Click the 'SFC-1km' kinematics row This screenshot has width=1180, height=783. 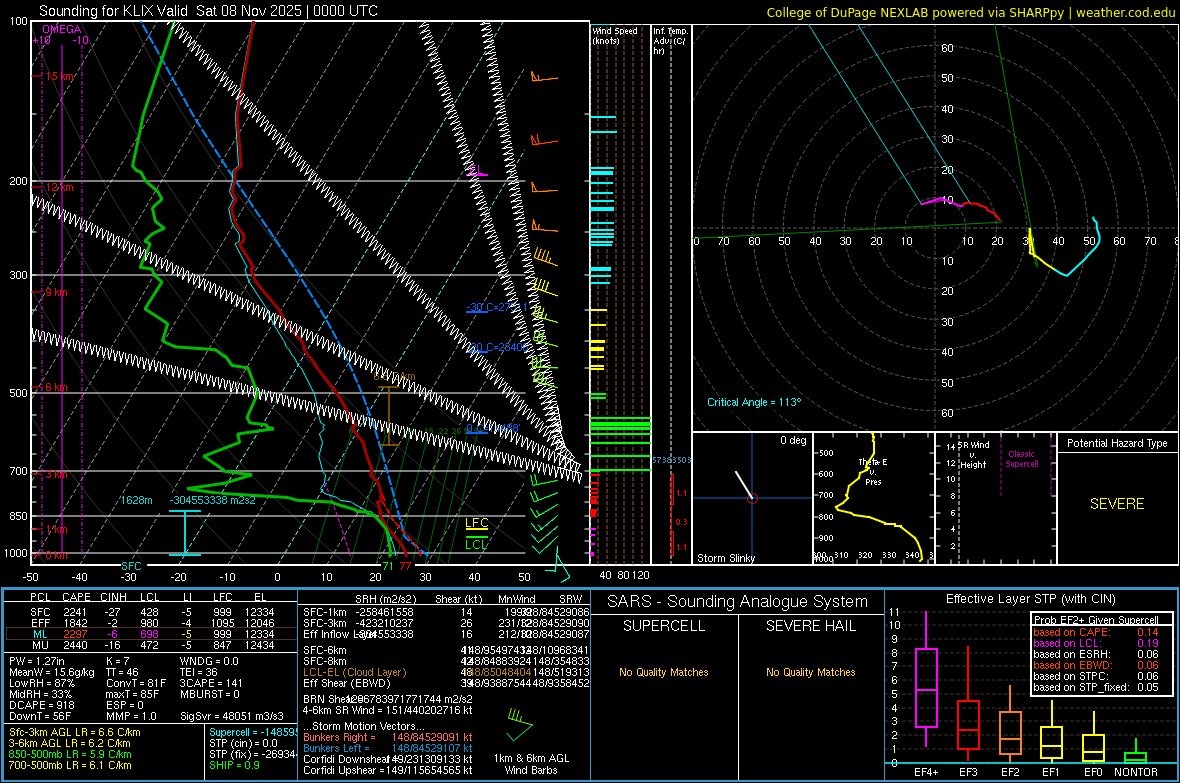[x=446, y=612]
